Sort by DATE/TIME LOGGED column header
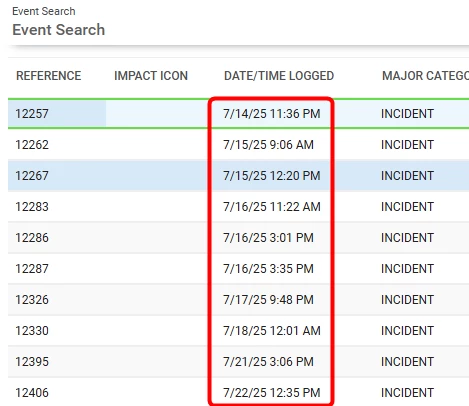469x406 pixels. [279, 76]
